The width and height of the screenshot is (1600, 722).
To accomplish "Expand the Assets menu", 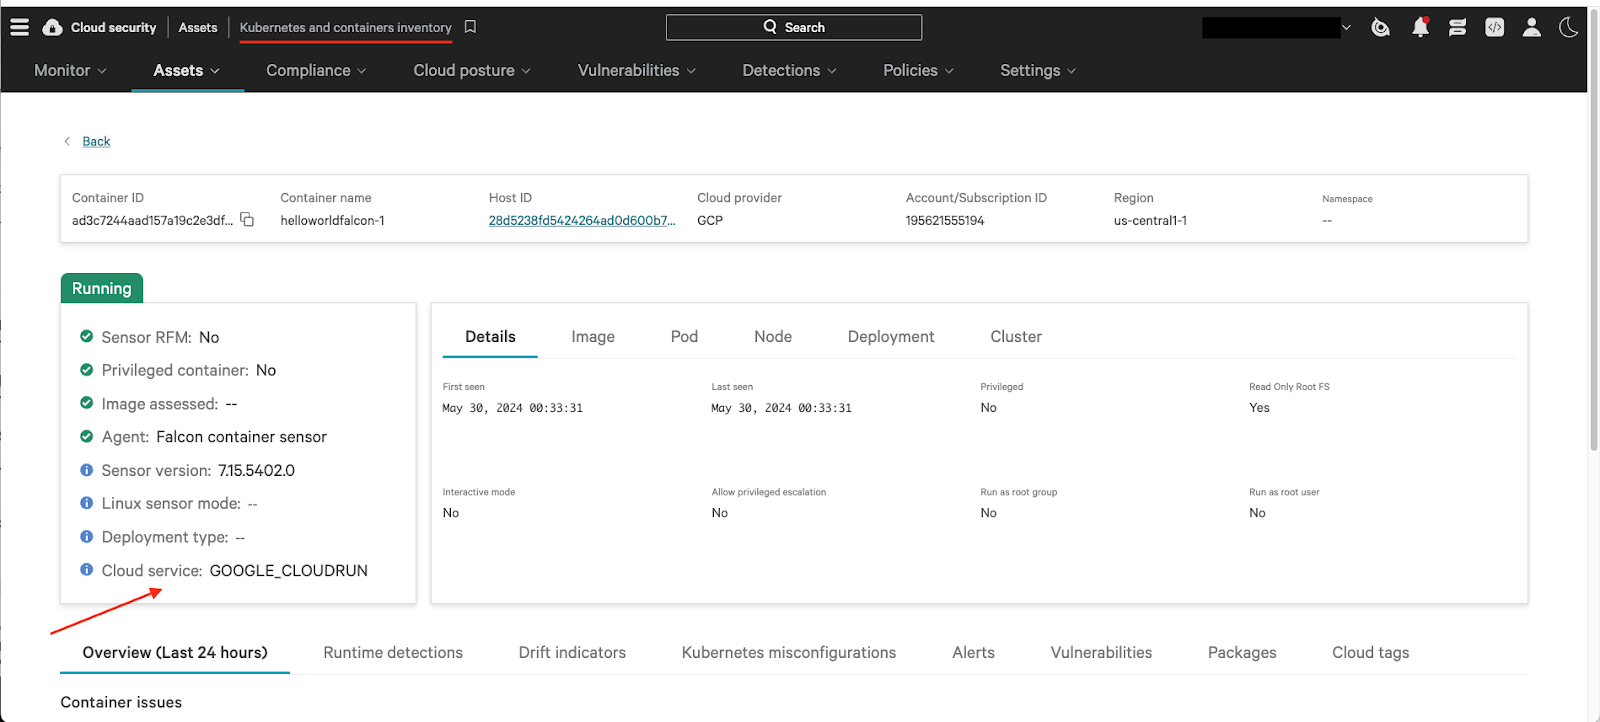I will point(187,70).
